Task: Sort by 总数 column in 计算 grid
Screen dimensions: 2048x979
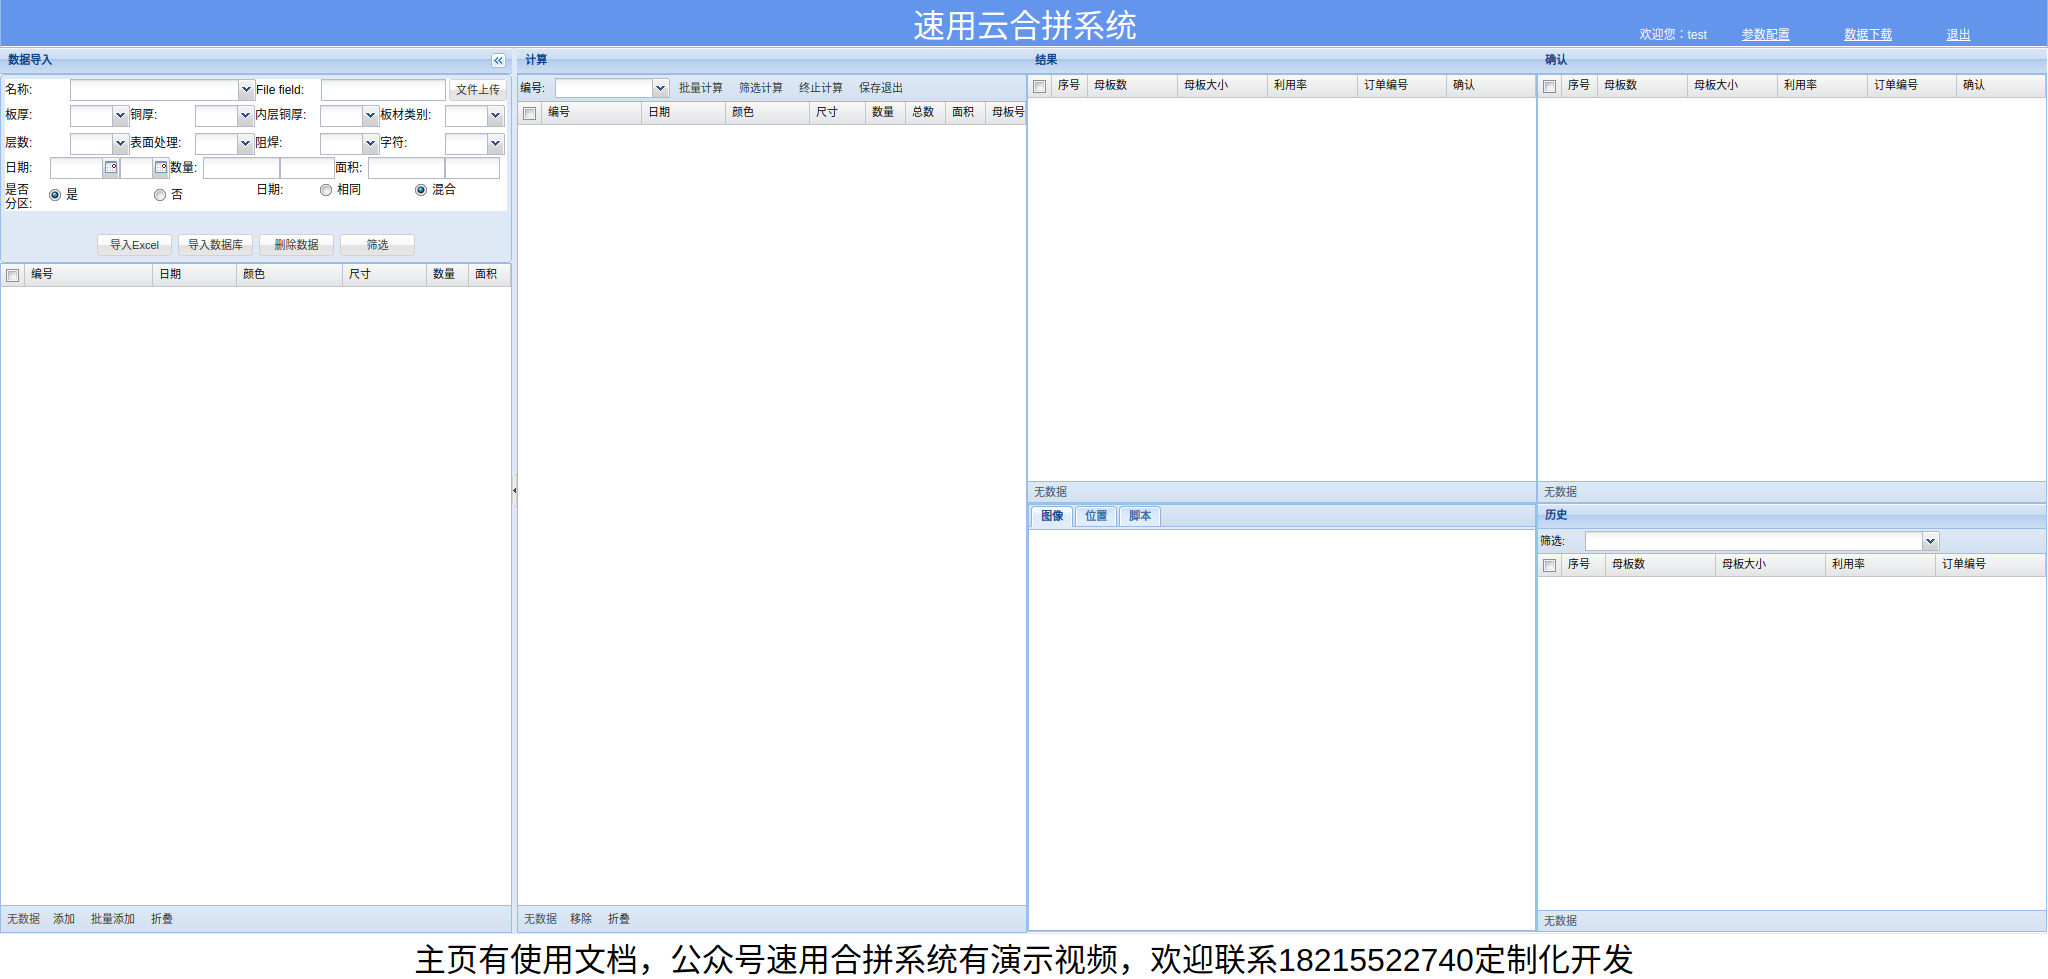Action: [x=925, y=113]
